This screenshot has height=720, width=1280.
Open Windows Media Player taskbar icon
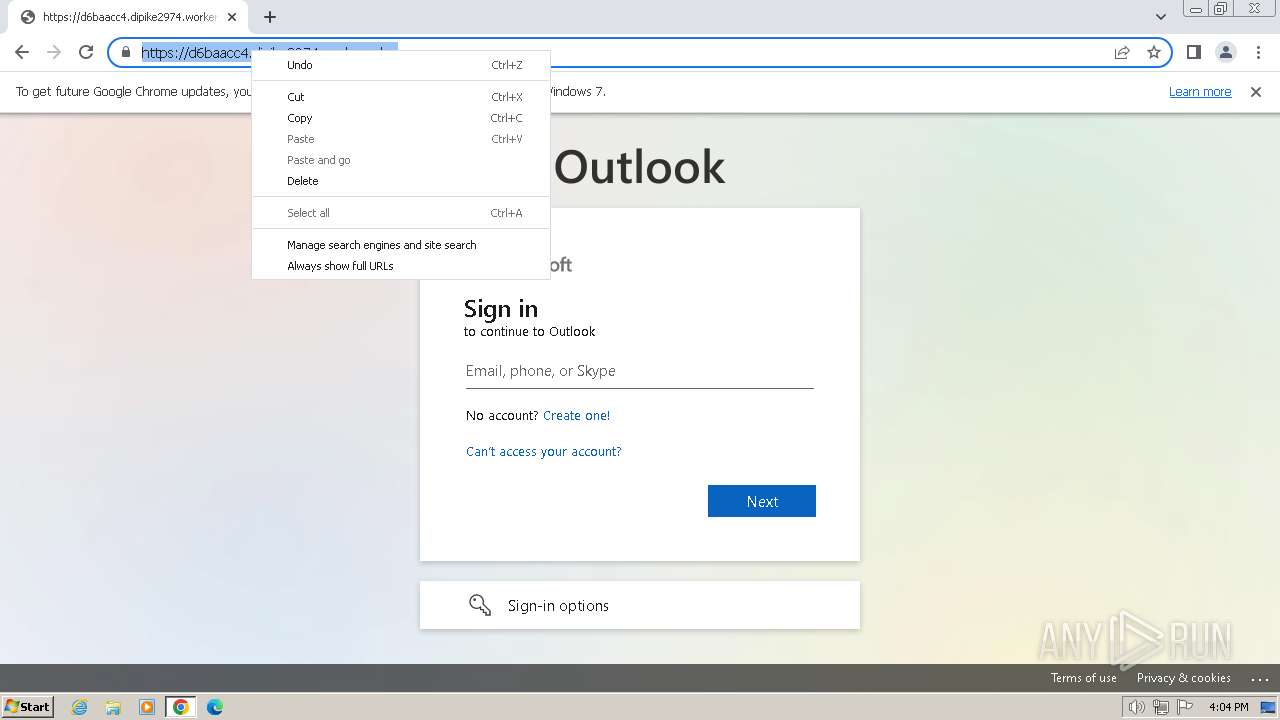pyautogui.click(x=147, y=707)
